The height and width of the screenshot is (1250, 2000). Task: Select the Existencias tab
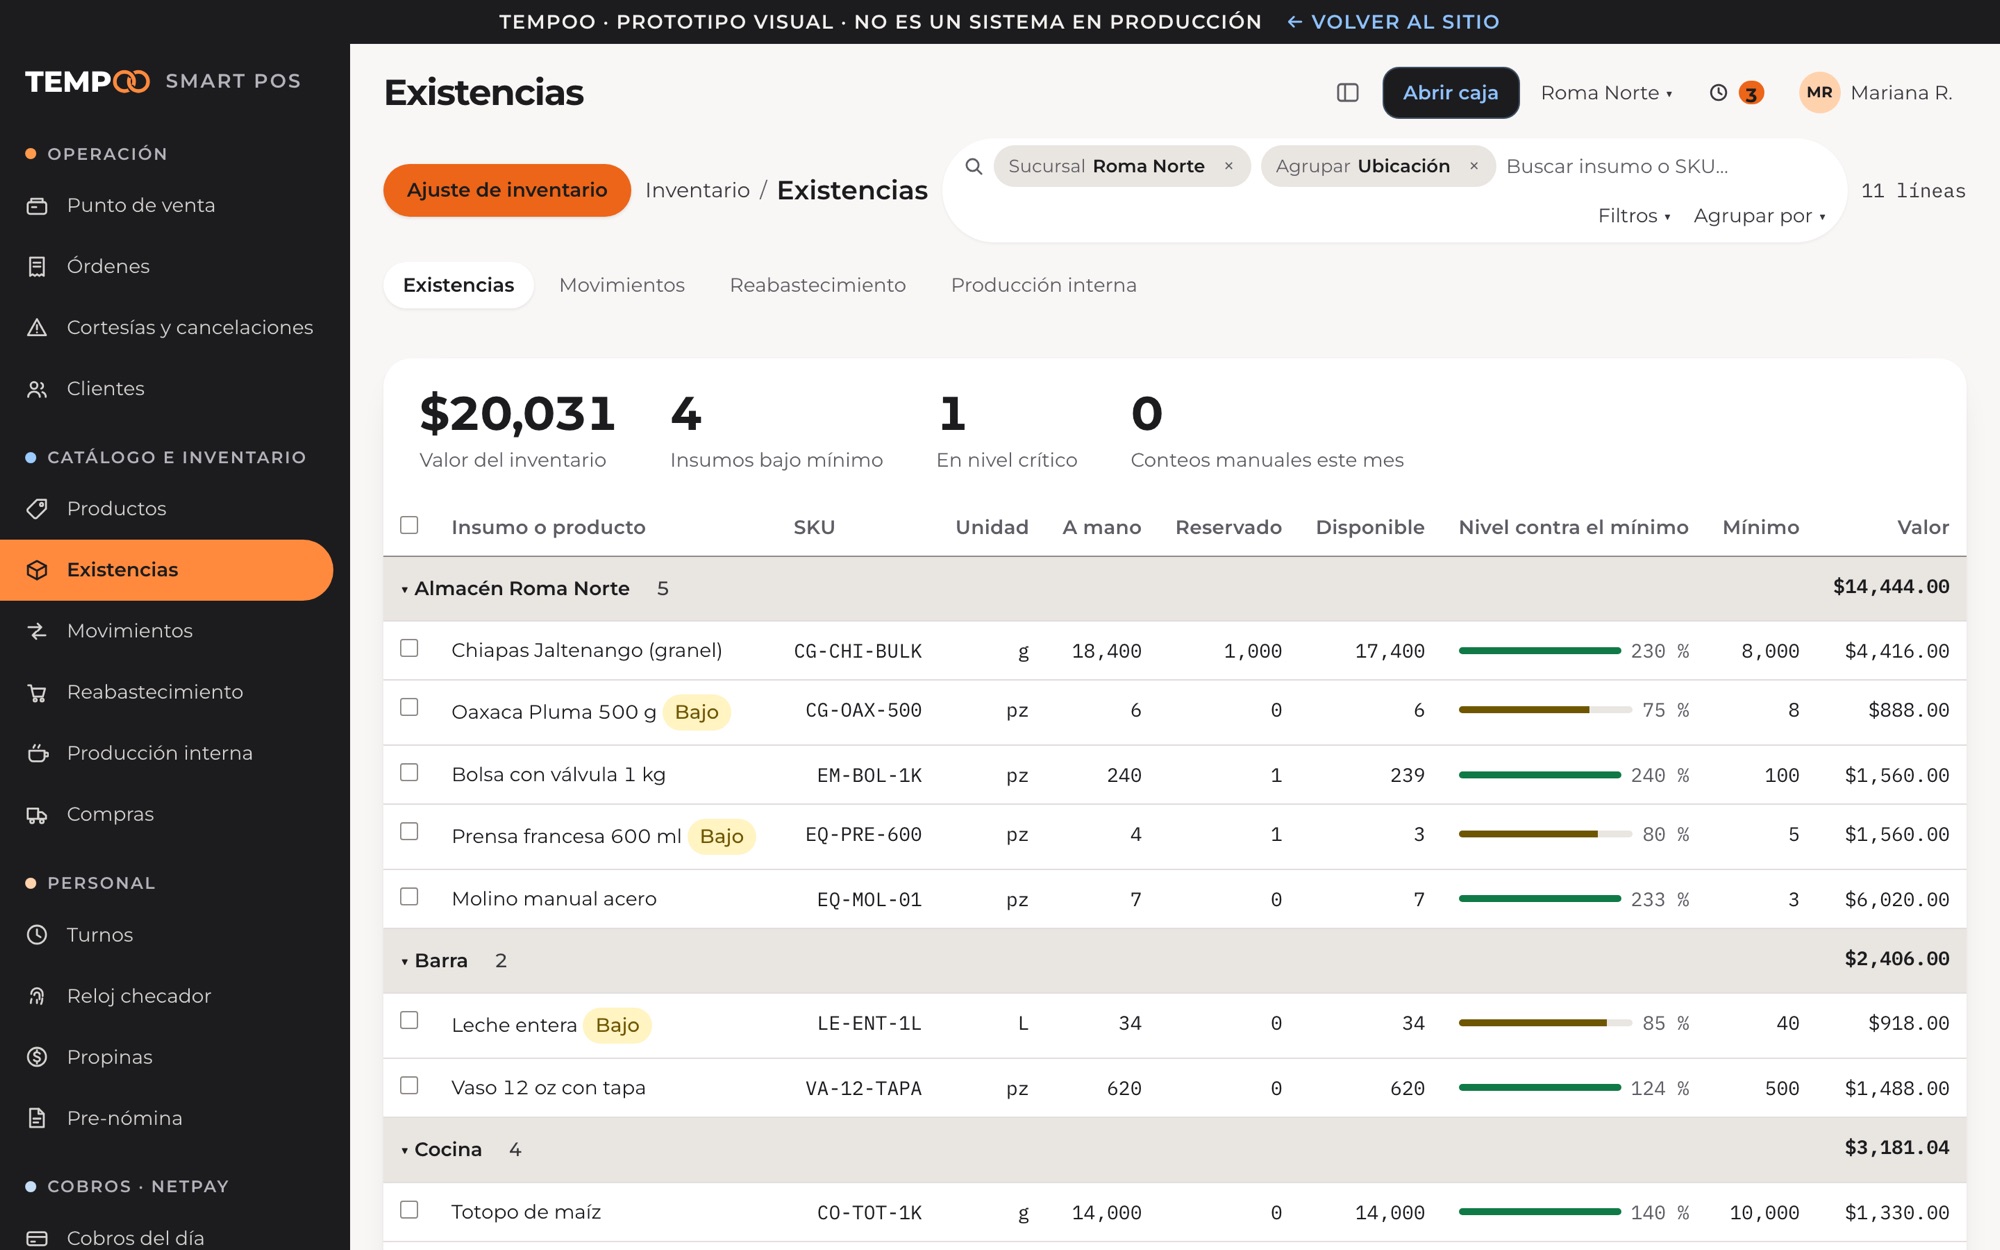click(x=459, y=286)
